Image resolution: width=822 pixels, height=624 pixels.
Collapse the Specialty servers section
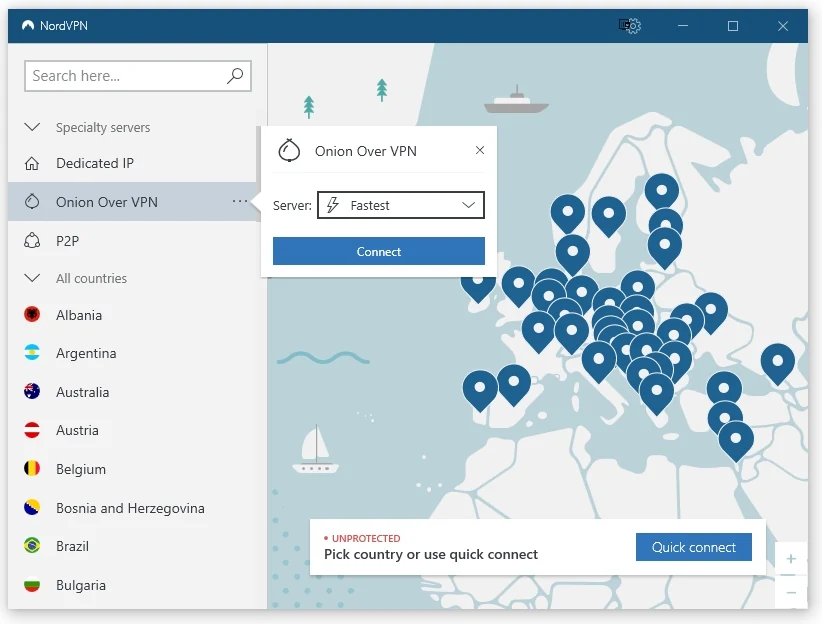tap(32, 127)
